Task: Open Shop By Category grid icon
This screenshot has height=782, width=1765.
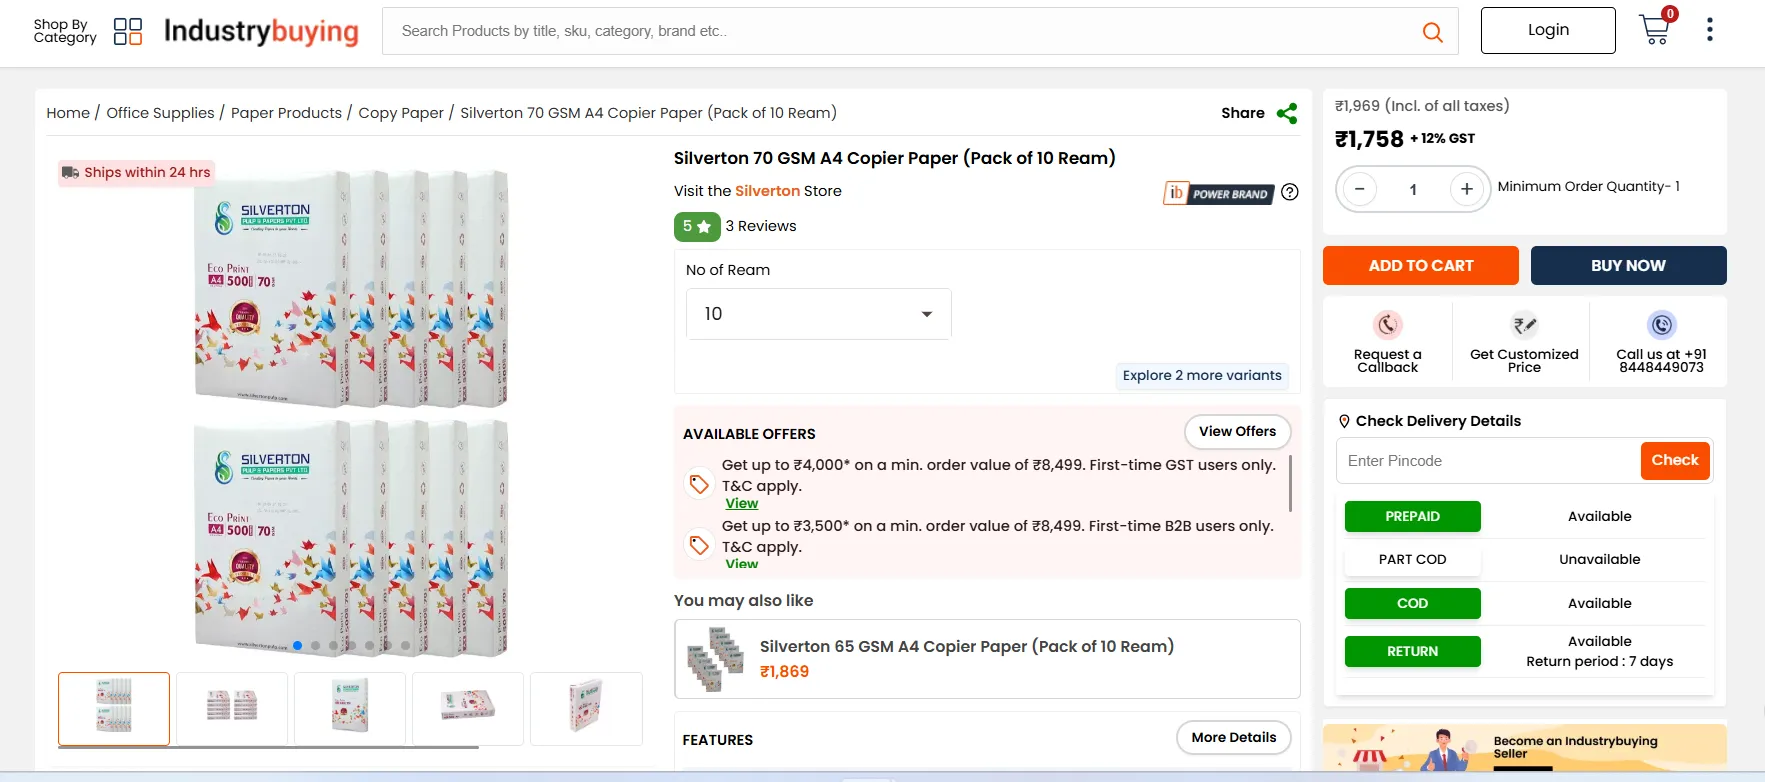Action: (128, 31)
